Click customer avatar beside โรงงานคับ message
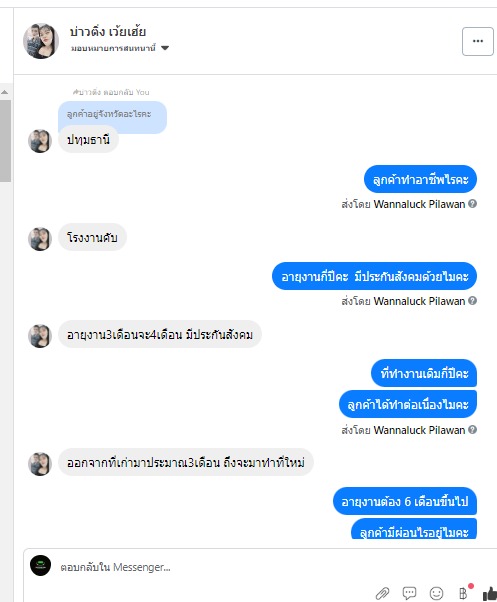The height and width of the screenshot is (602, 497). coord(40,238)
